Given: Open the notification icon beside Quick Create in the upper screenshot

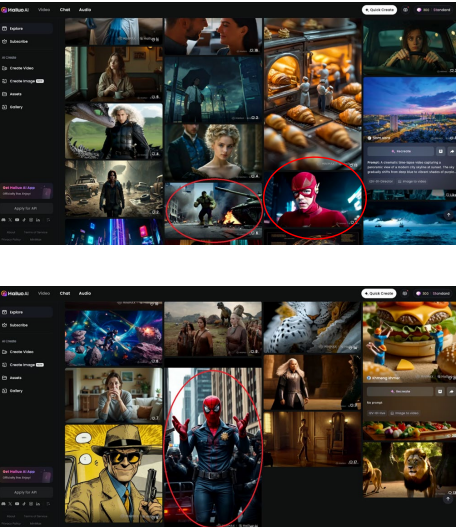Looking at the screenshot, I should [406, 10].
